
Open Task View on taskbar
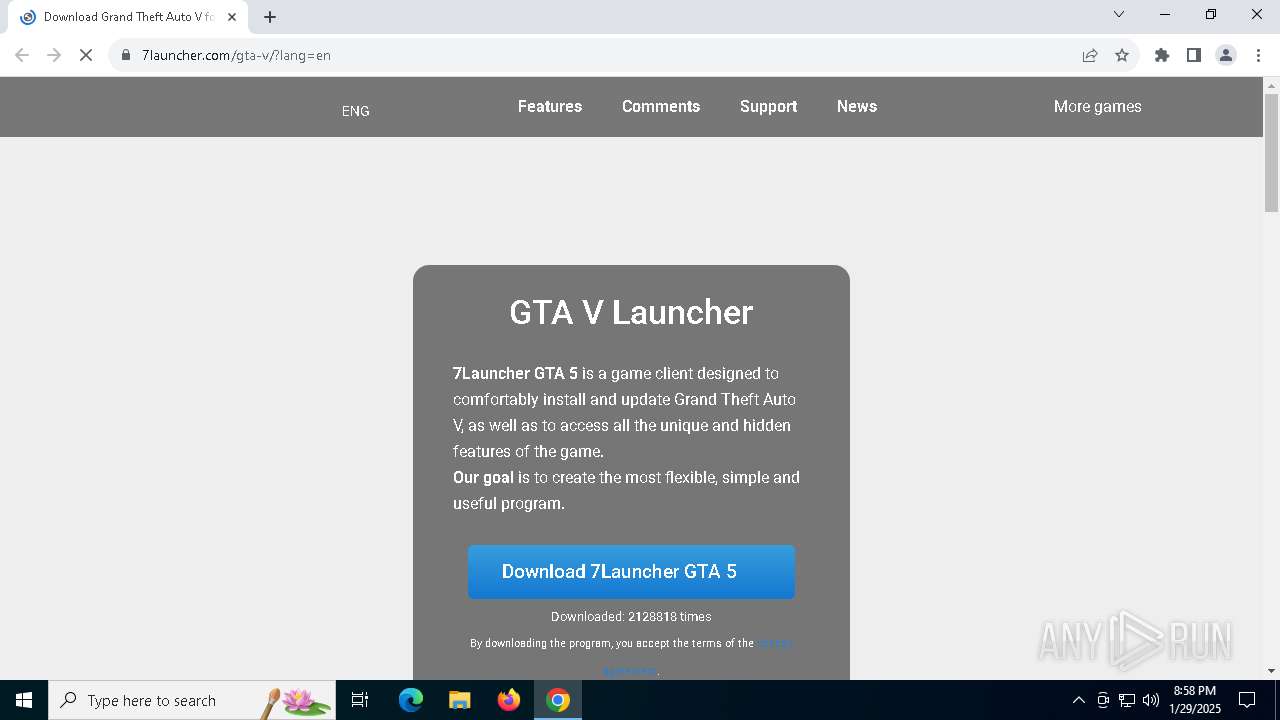coord(360,700)
